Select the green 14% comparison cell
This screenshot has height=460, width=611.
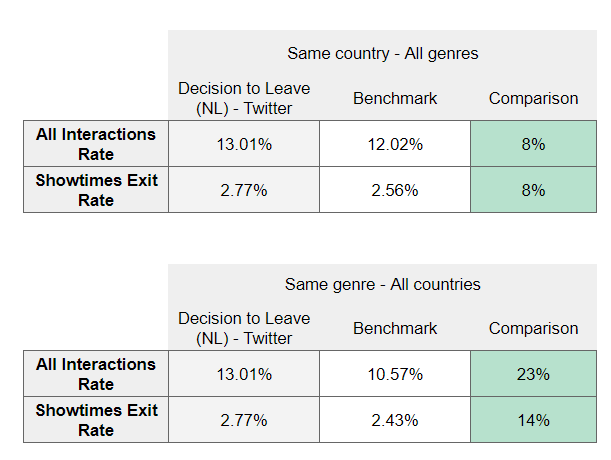[x=533, y=420]
